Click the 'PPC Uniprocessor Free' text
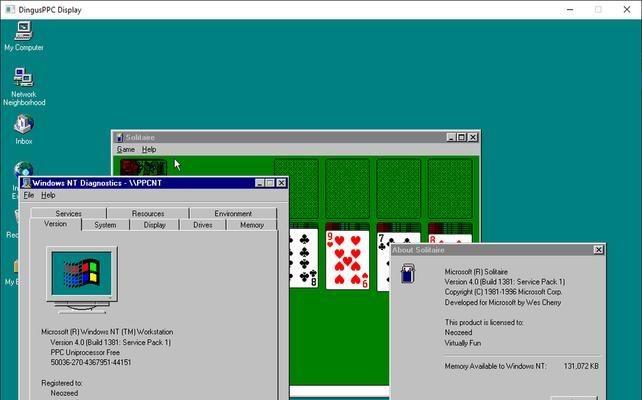 coord(85,353)
